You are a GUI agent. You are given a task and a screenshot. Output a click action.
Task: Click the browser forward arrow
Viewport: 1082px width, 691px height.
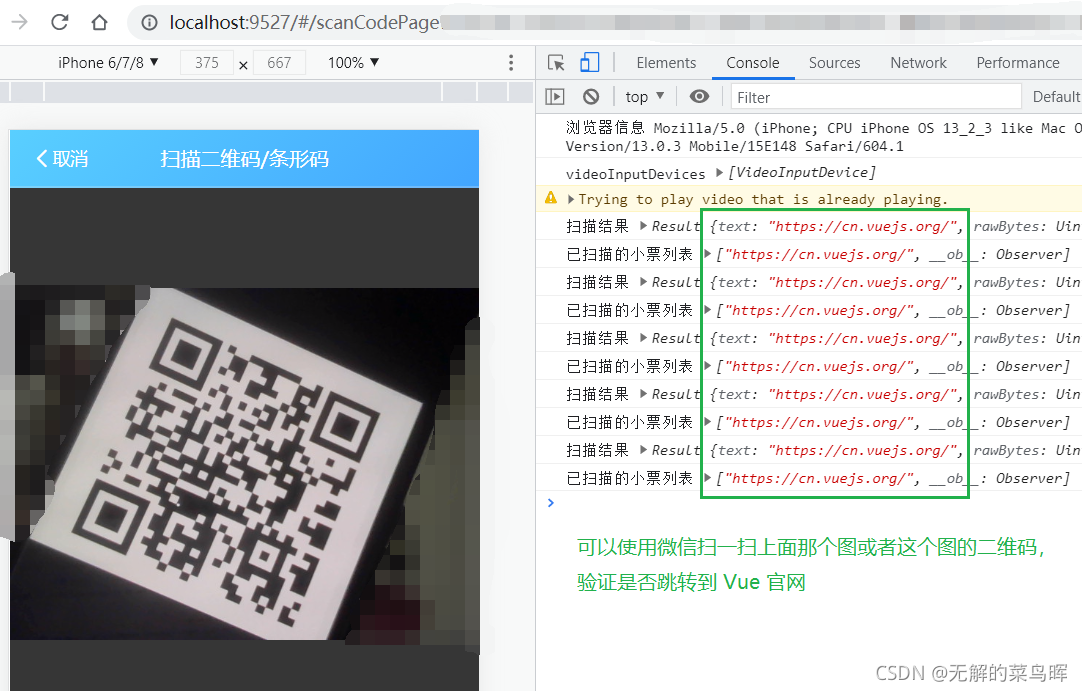19,22
